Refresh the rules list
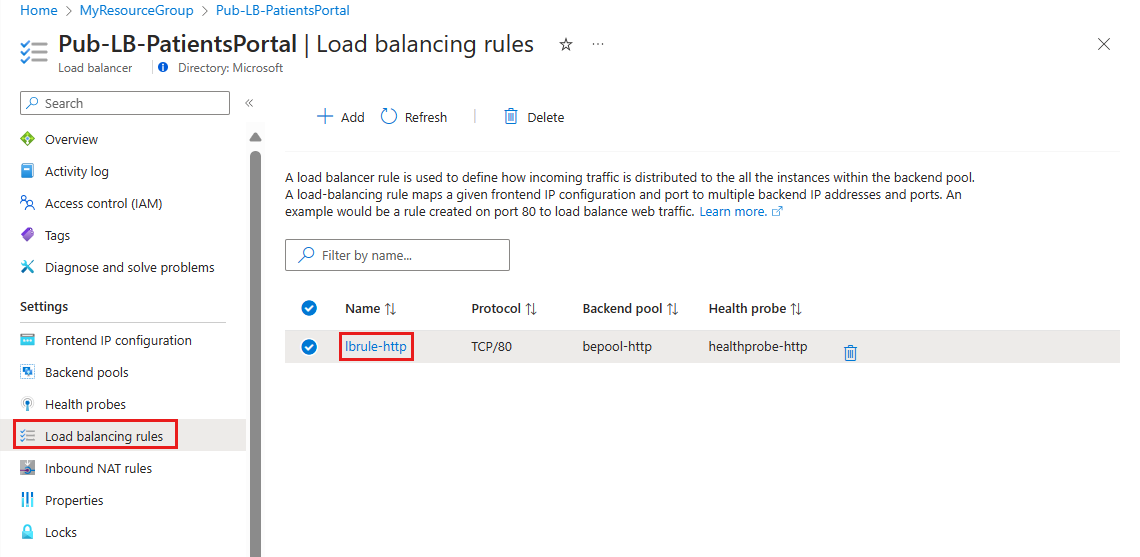Image resolution: width=1140 pixels, height=557 pixels. coord(414,117)
